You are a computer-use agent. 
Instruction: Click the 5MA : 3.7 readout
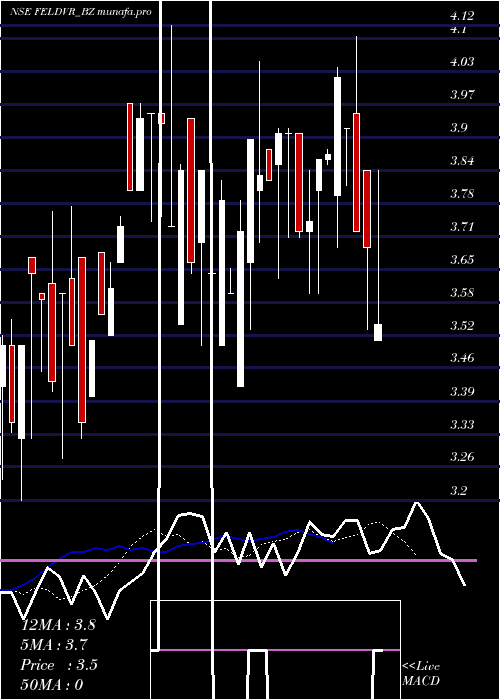click(54, 645)
